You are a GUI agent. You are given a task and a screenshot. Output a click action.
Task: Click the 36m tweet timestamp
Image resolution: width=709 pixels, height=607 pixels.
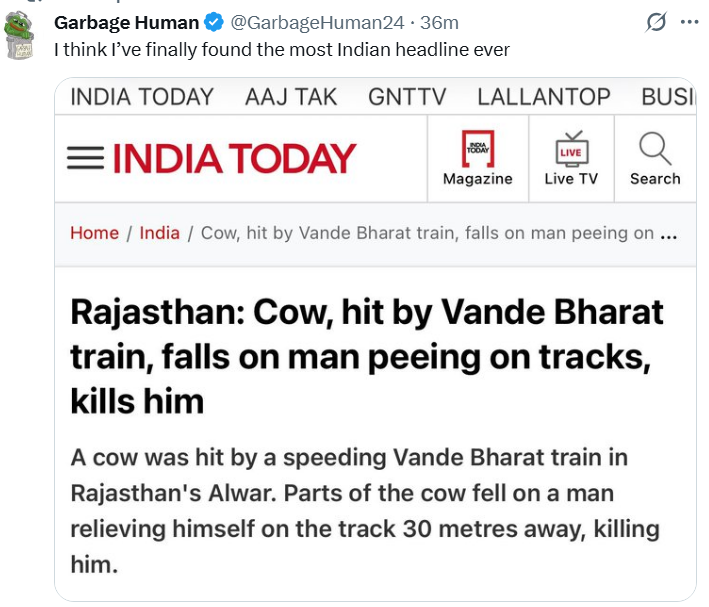pyautogui.click(x=440, y=22)
